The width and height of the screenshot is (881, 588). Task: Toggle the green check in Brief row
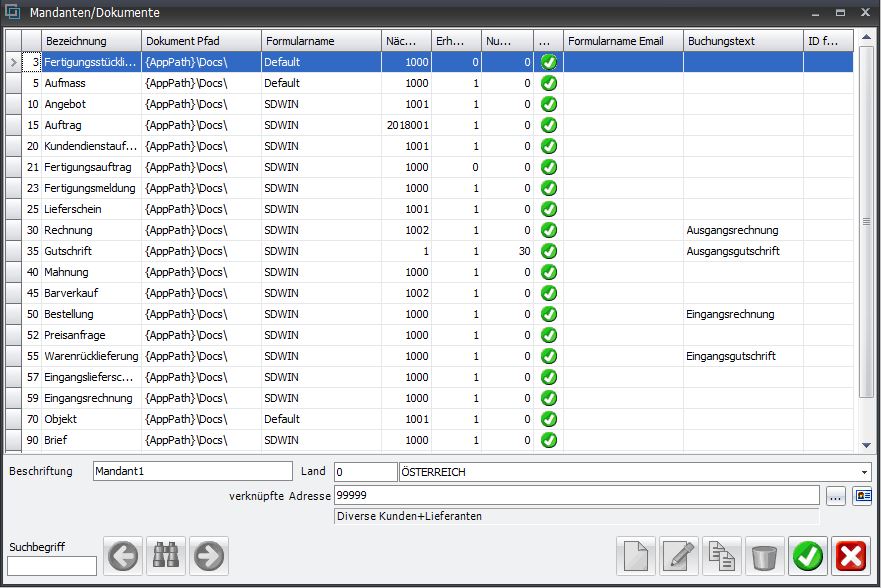pos(548,440)
